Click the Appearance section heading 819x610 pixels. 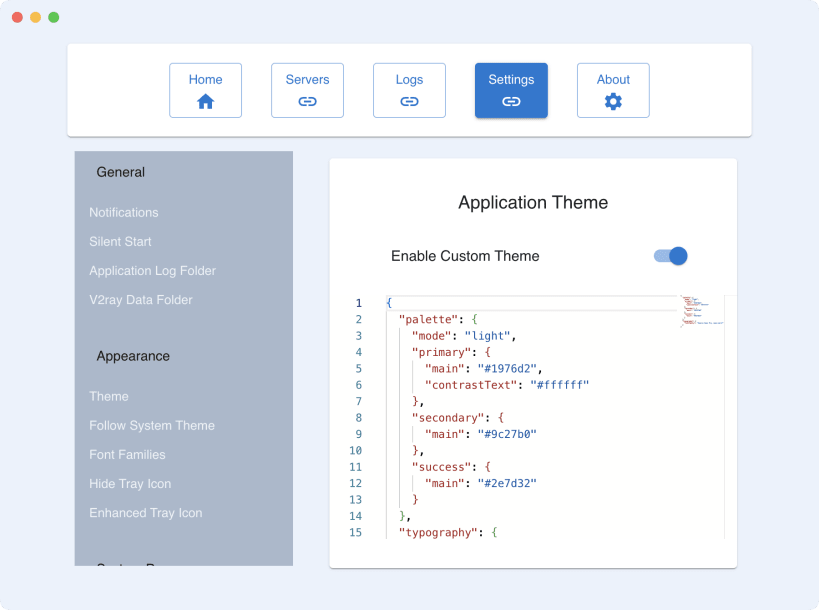[133, 356]
